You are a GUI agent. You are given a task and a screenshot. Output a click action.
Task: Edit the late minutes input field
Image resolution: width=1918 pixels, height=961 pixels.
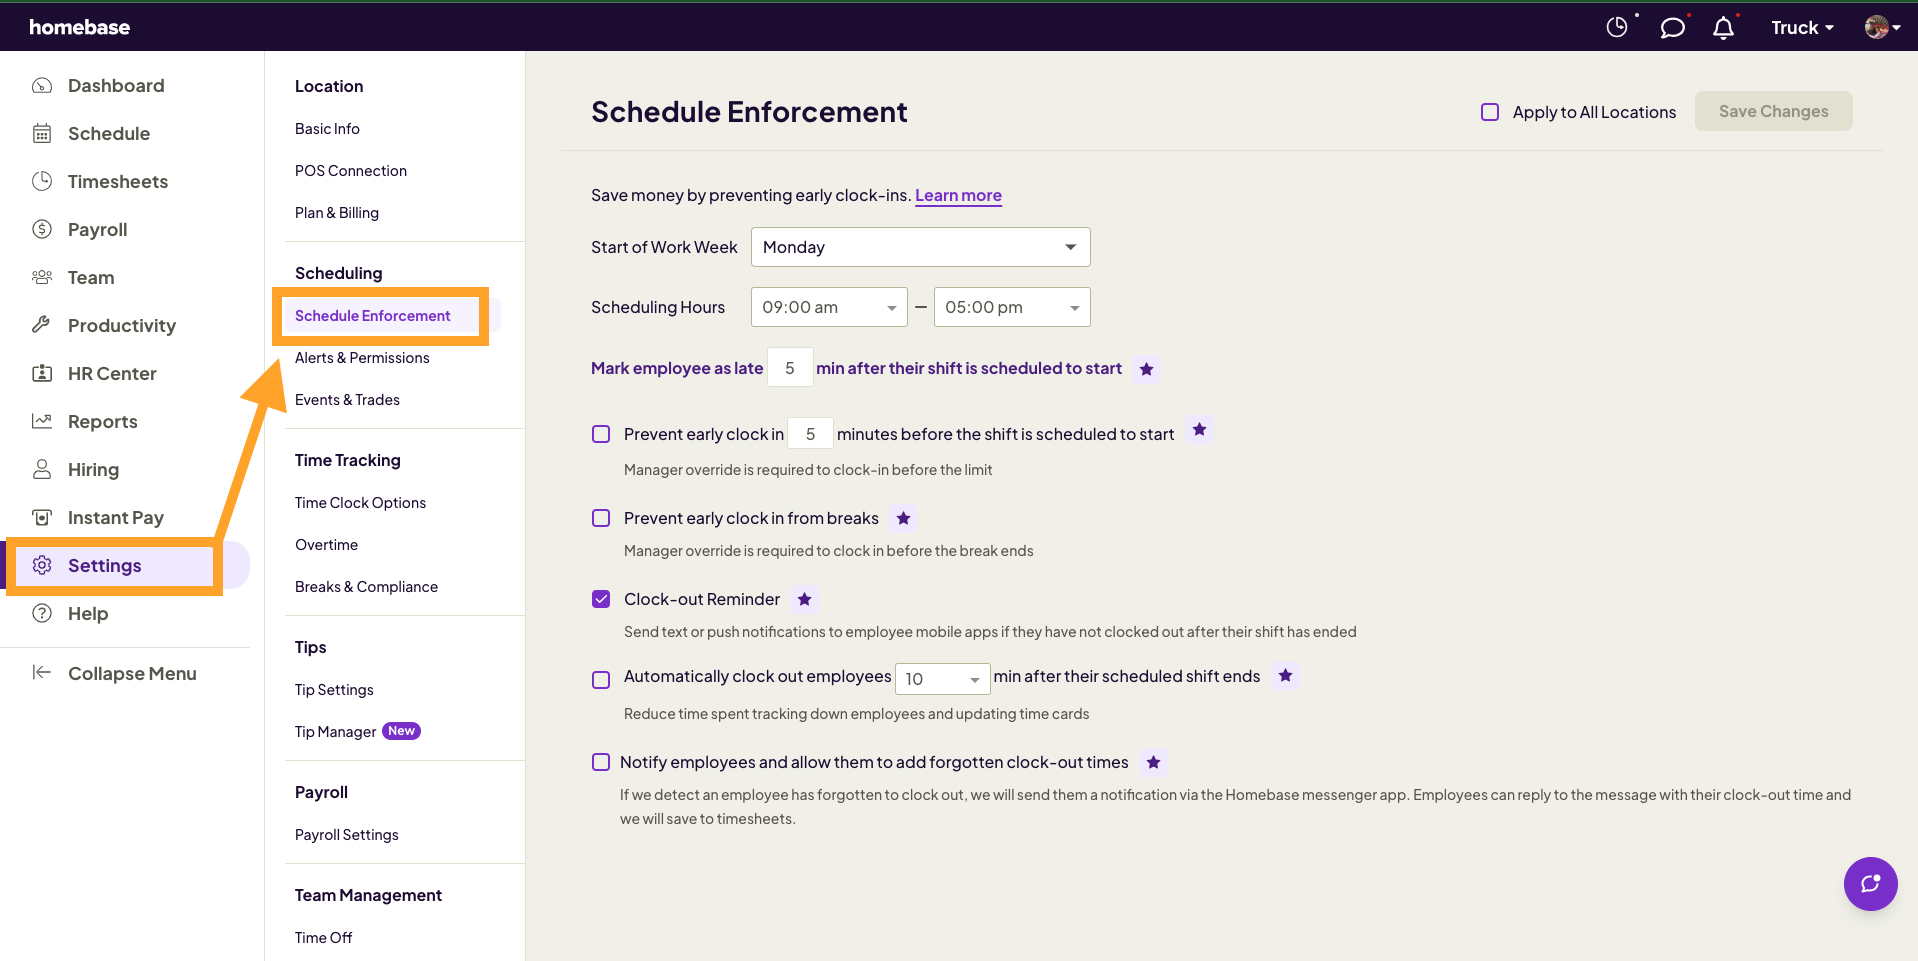[x=789, y=367]
